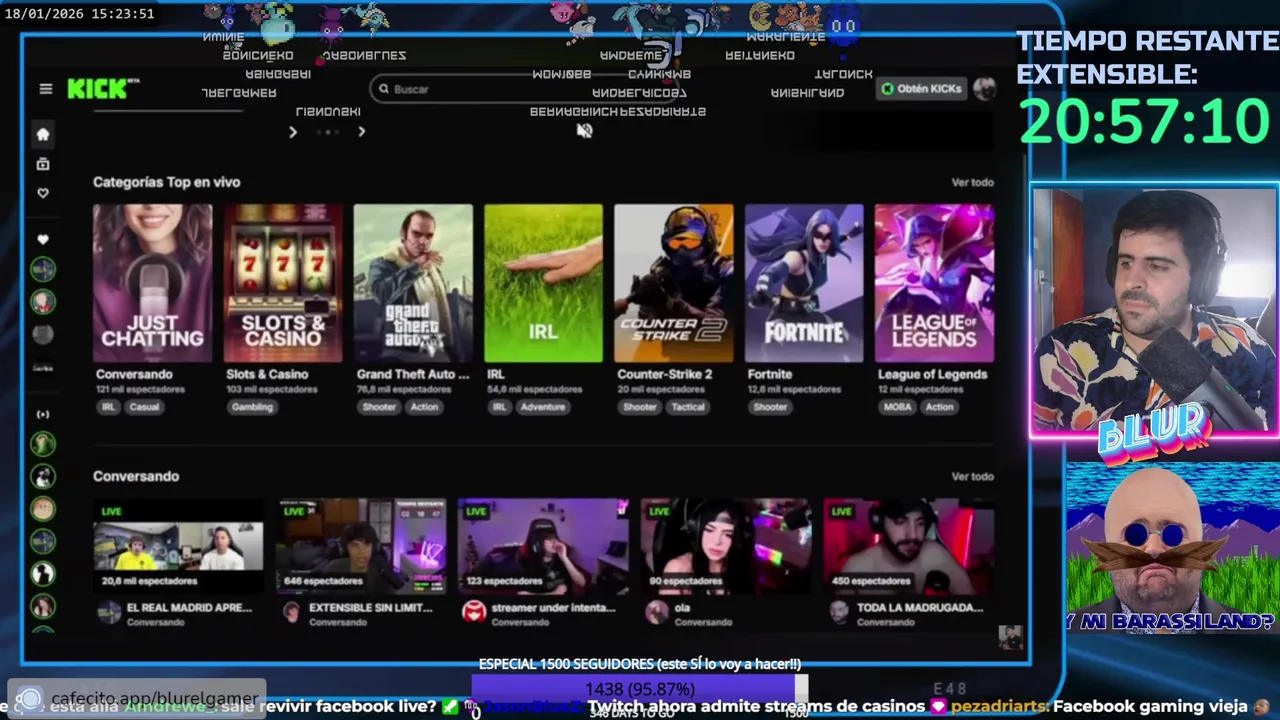This screenshot has width=1280, height=720.
Task: Open Following via the outlined heart sidebar icon
Action: click(42, 193)
